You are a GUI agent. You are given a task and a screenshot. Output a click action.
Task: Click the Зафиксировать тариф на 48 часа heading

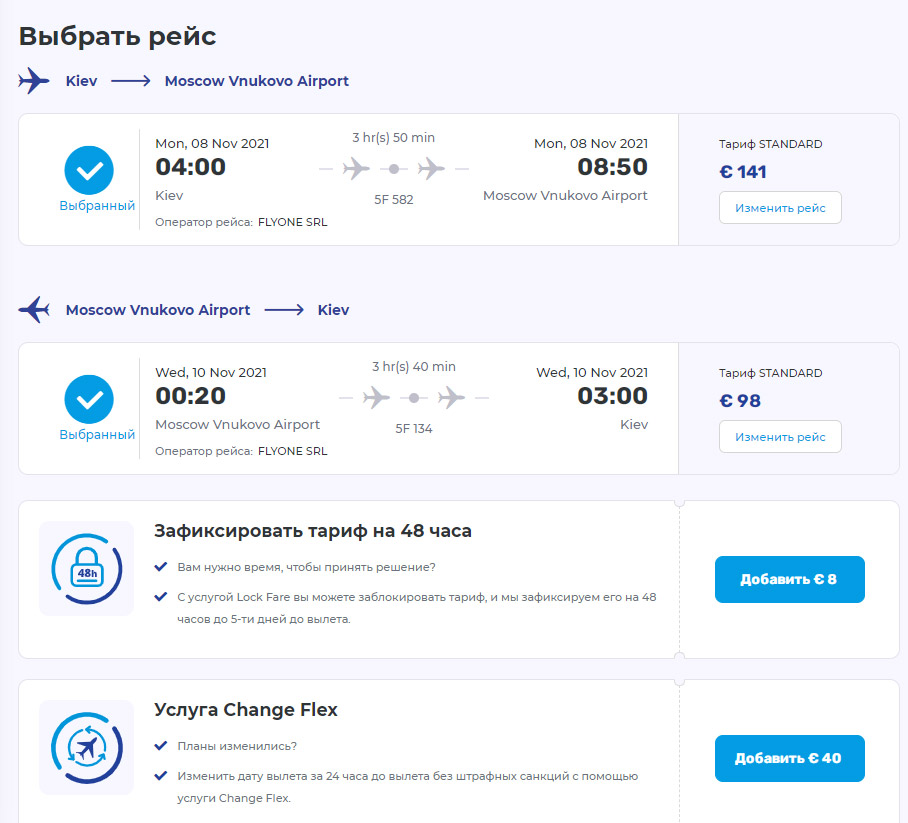(x=312, y=531)
